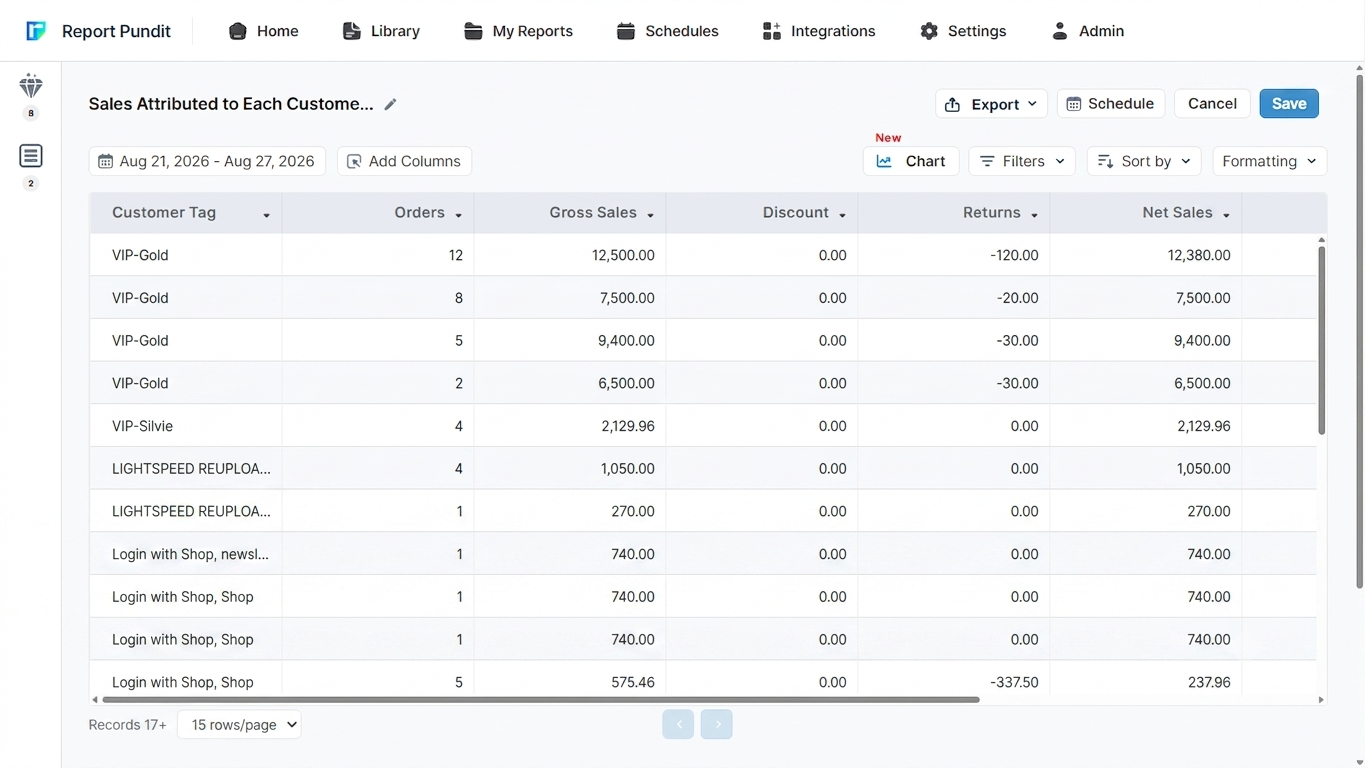Click the Report Pundit logo icon
The width and height of the screenshot is (1365, 768).
[36, 31]
